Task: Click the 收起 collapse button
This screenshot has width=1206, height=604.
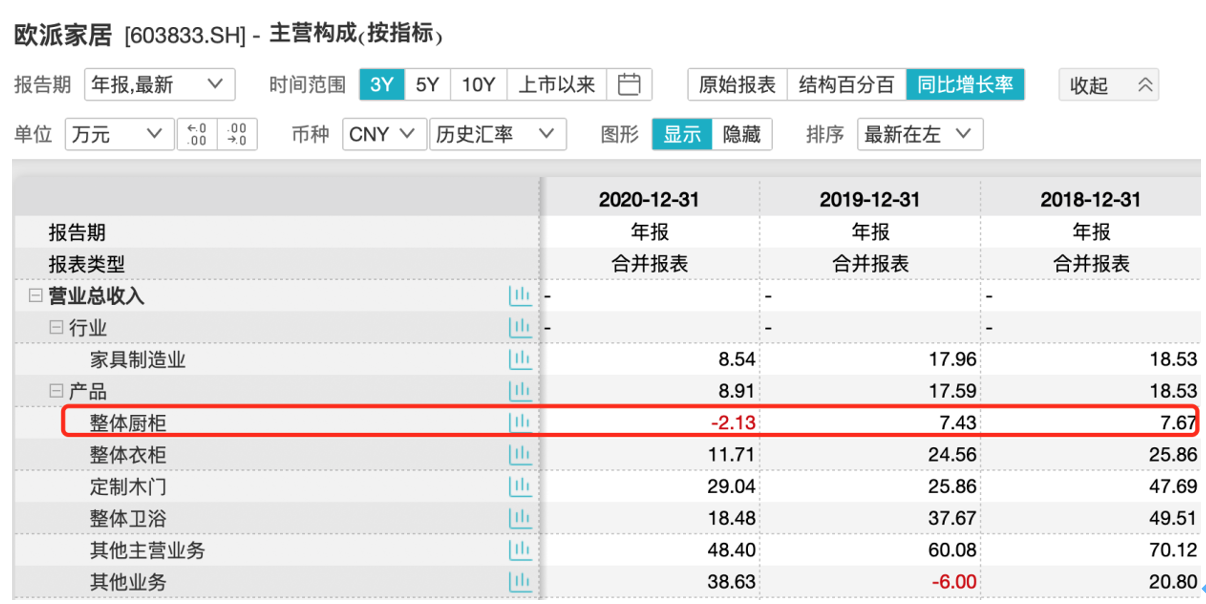Action: [1109, 85]
